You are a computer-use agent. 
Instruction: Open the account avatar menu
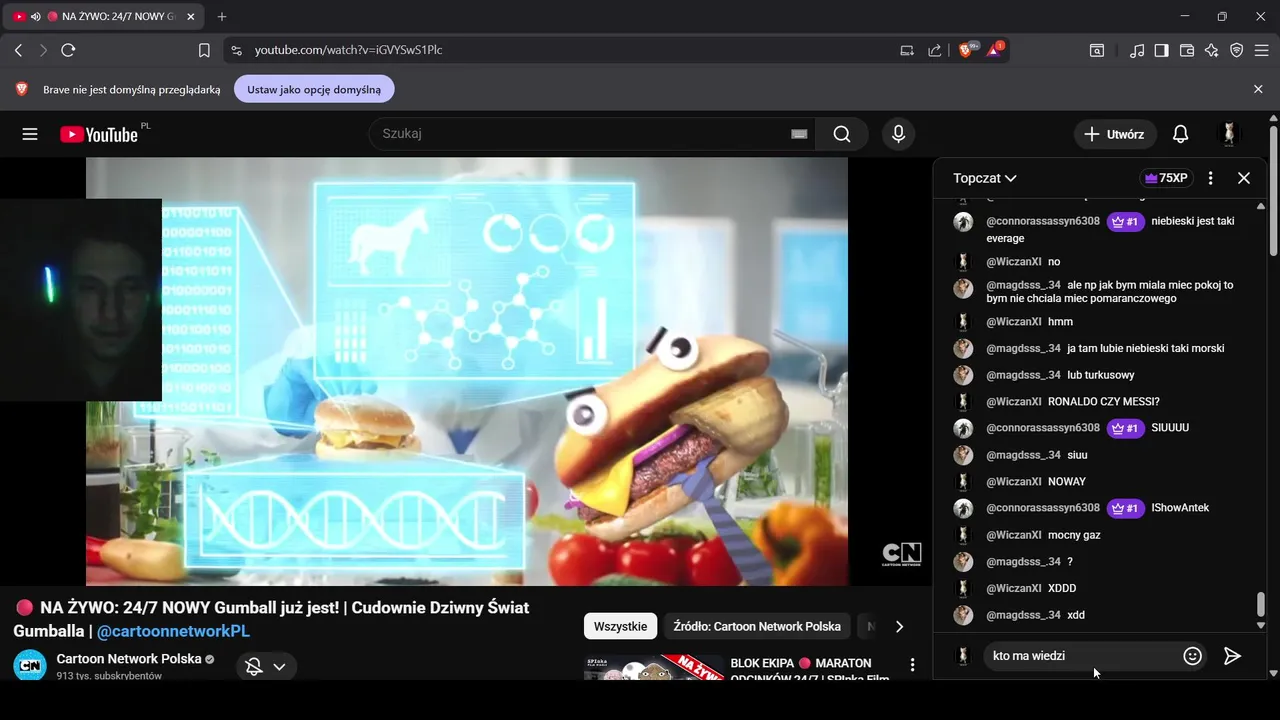(1229, 134)
